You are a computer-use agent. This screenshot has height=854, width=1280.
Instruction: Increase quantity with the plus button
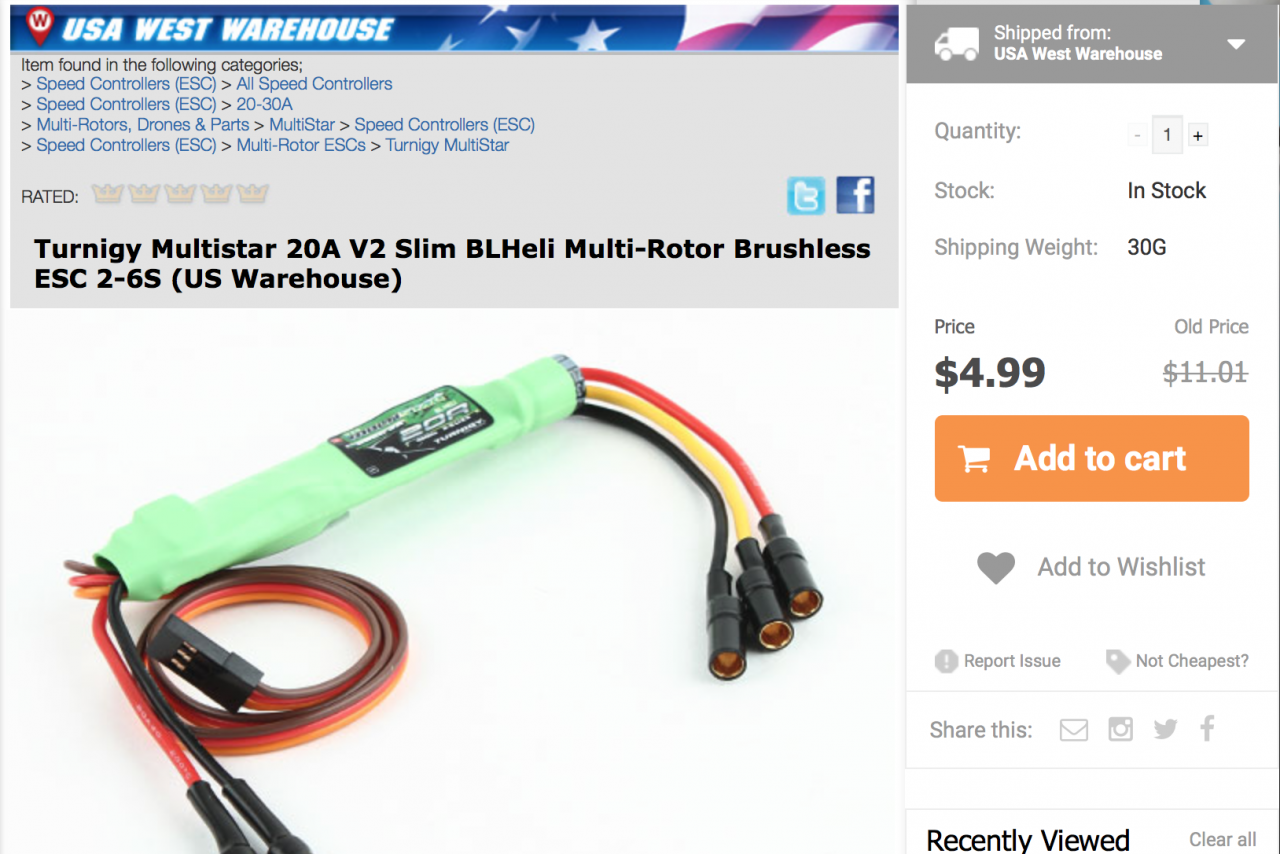click(1198, 135)
